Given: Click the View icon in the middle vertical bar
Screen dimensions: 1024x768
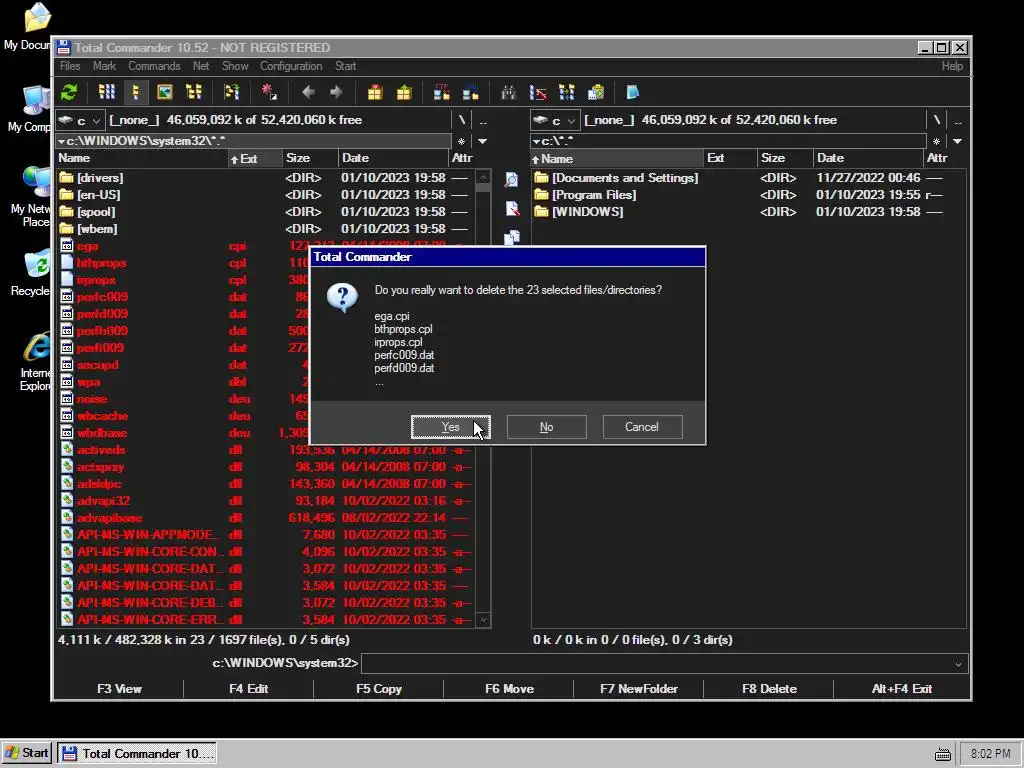Looking at the screenshot, I should pos(511,180).
